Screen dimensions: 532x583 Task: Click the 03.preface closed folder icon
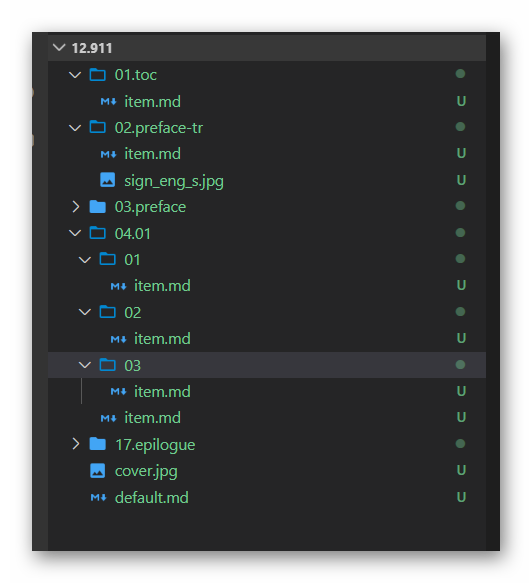point(98,207)
